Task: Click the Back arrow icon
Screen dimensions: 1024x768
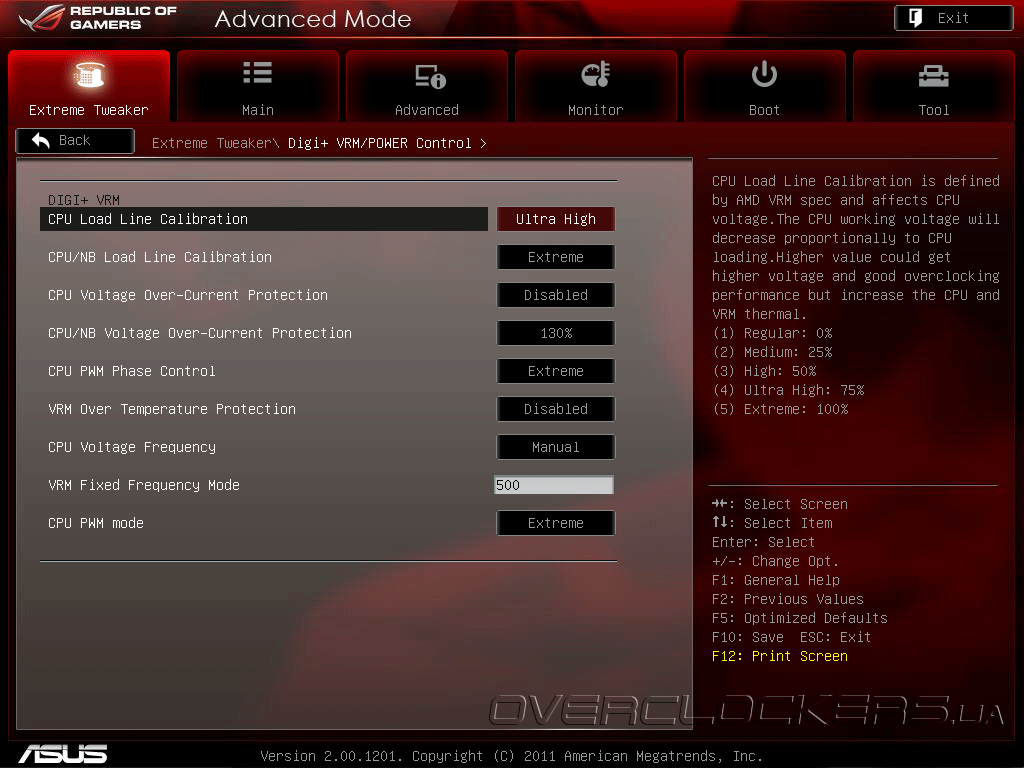Action: tap(40, 140)
